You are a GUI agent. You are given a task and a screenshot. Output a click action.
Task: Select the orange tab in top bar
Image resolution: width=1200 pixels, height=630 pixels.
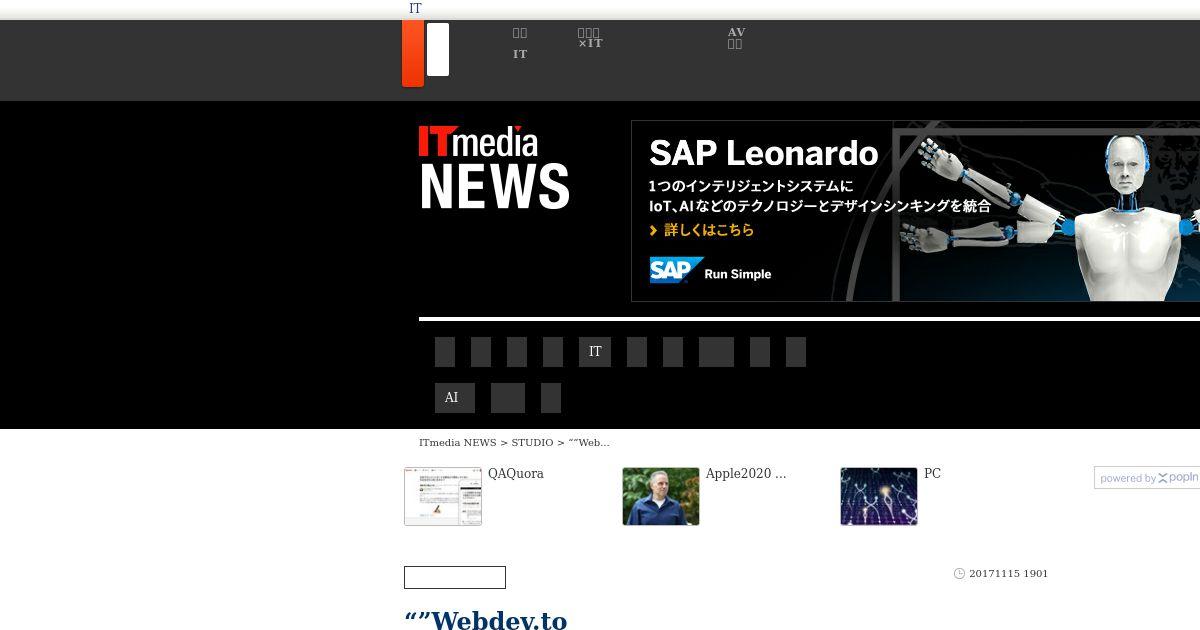(413, 53)
